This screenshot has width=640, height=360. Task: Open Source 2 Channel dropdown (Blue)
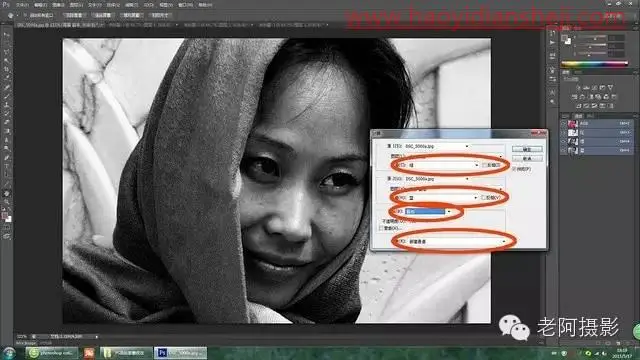[x=442, y=198]
